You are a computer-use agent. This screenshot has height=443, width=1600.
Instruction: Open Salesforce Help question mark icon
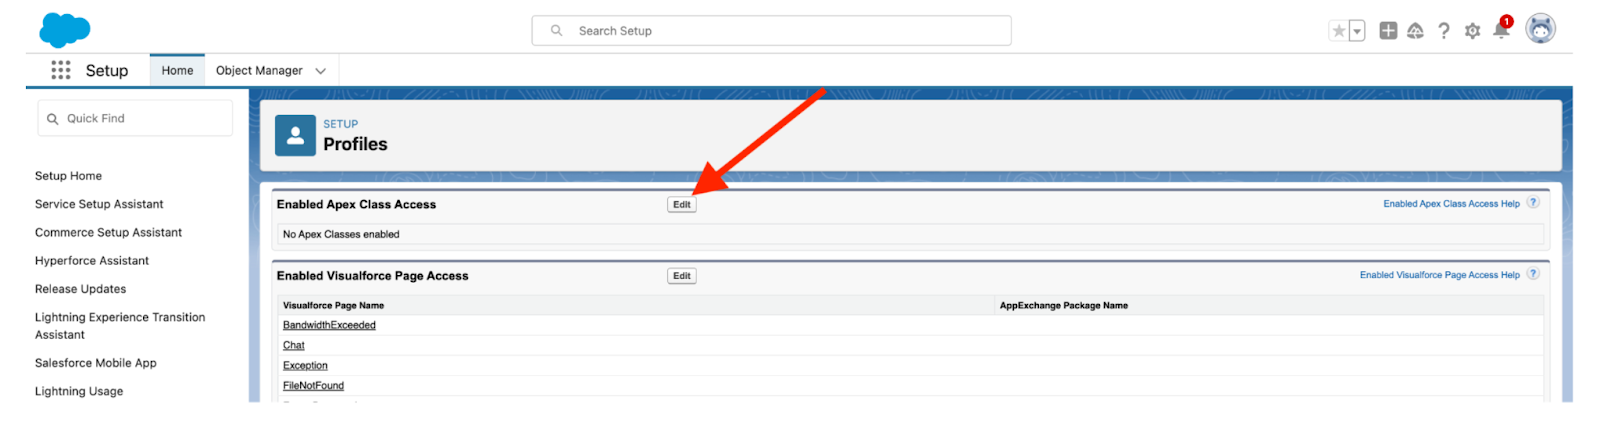pyautogui.click(x=1444, y=31)
